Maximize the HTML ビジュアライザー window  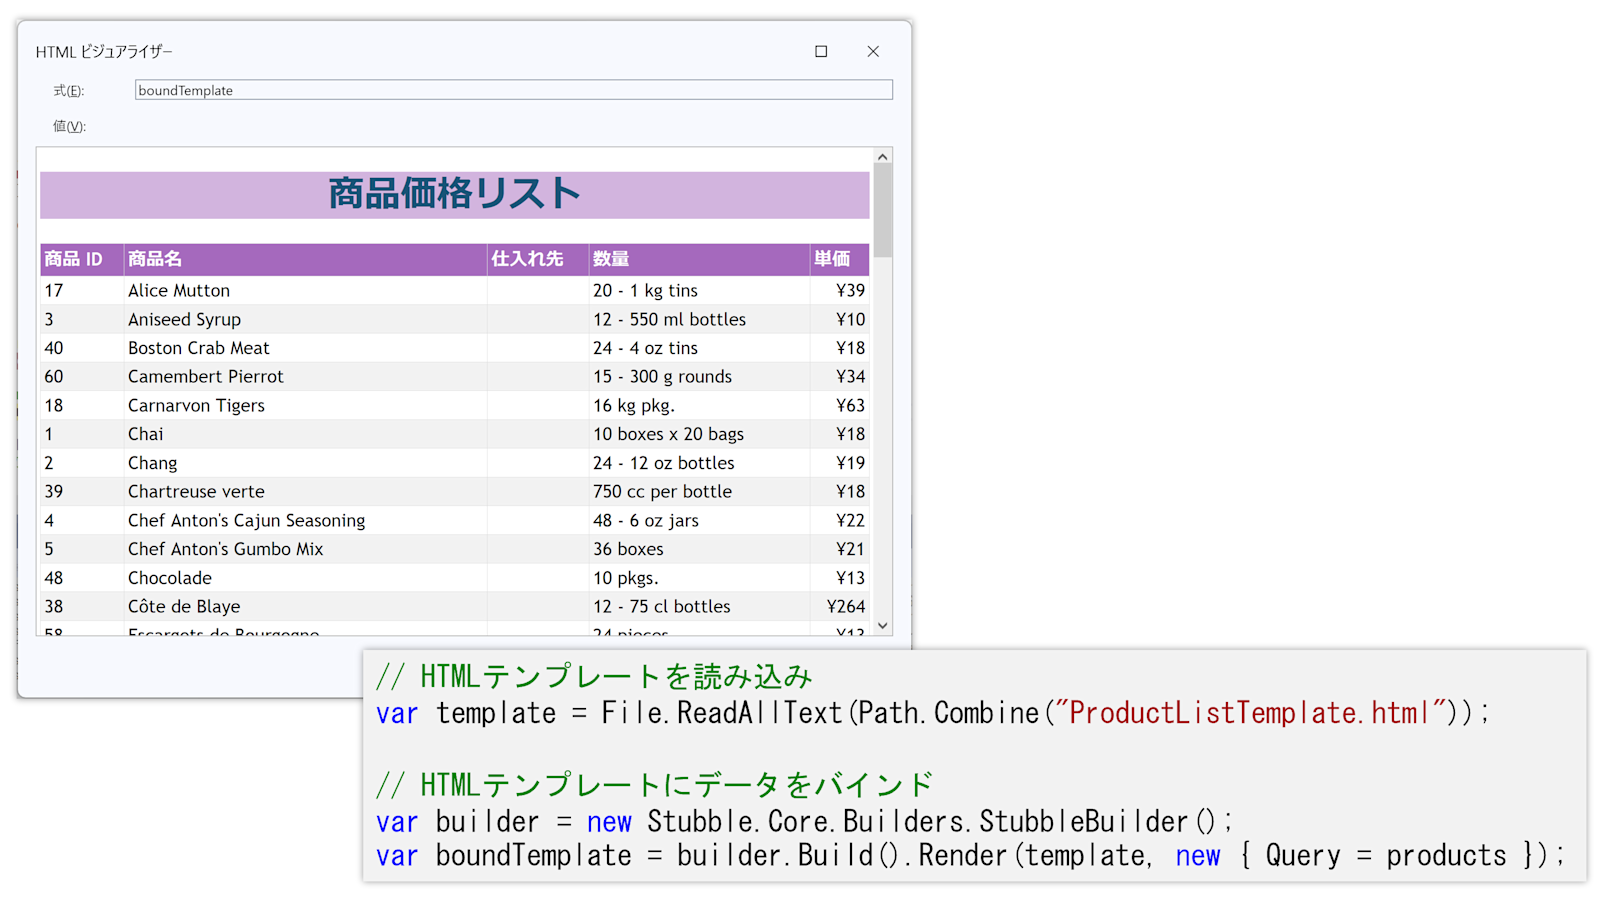(x=821, y=51)
